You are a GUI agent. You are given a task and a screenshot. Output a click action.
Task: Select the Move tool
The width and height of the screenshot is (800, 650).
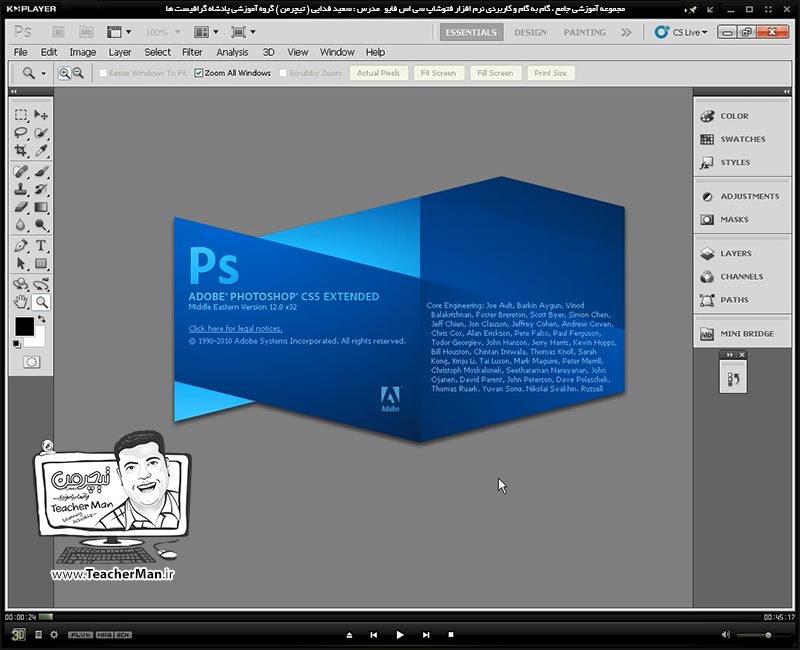point(41,115)
